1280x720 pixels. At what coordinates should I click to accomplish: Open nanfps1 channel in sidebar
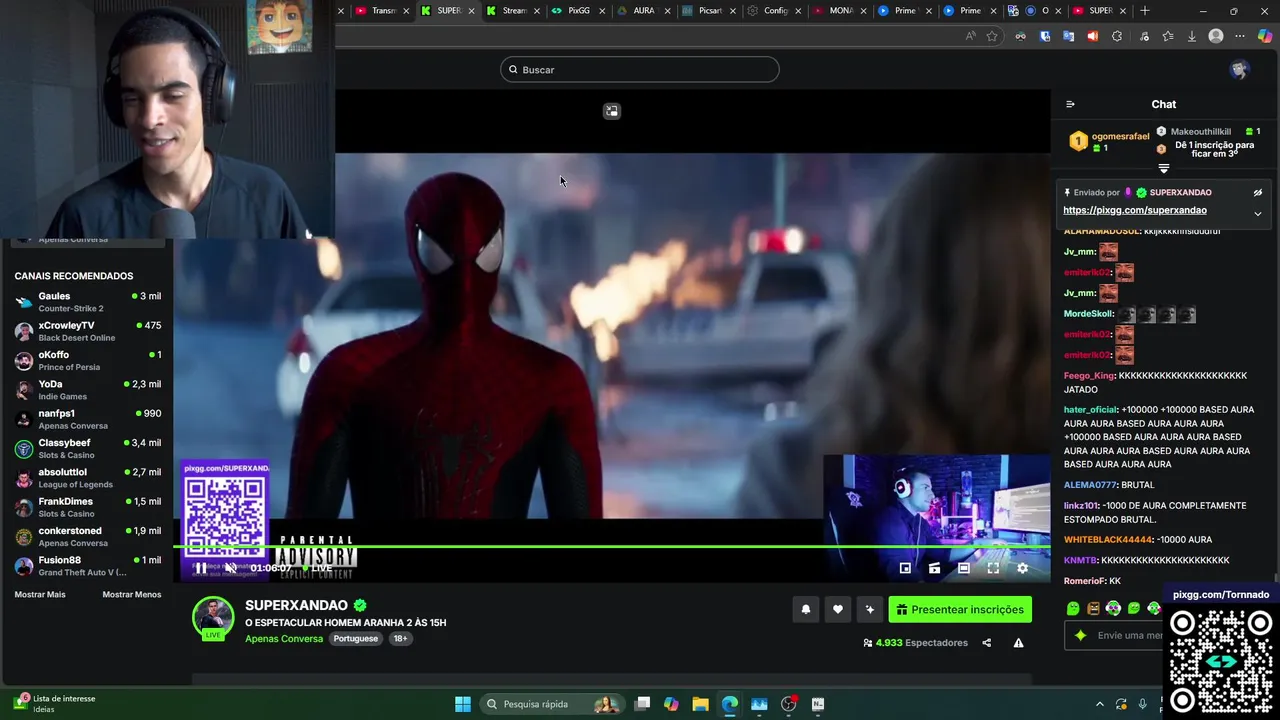(x=88, y=419)
